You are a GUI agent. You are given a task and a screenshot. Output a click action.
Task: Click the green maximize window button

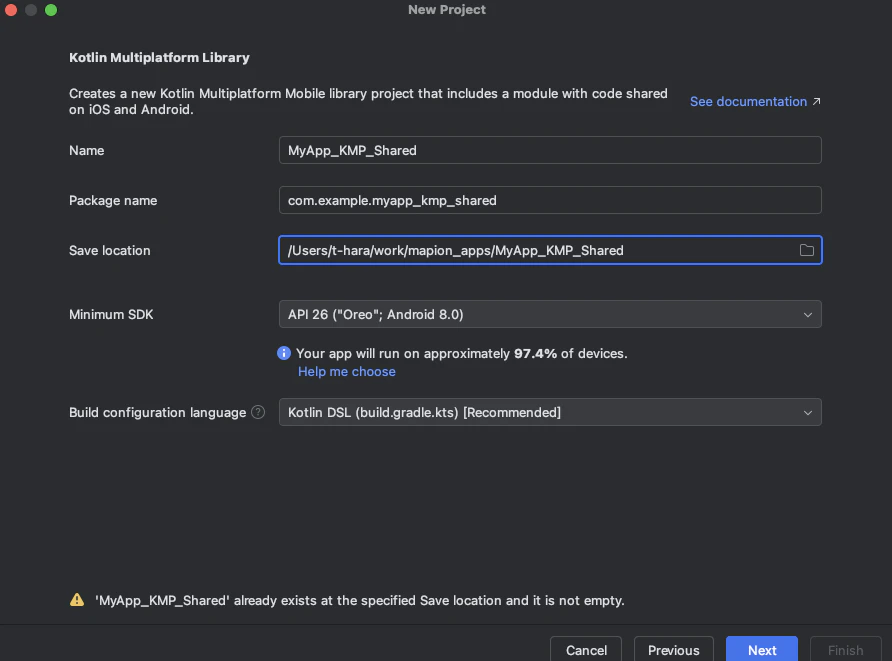51,10
